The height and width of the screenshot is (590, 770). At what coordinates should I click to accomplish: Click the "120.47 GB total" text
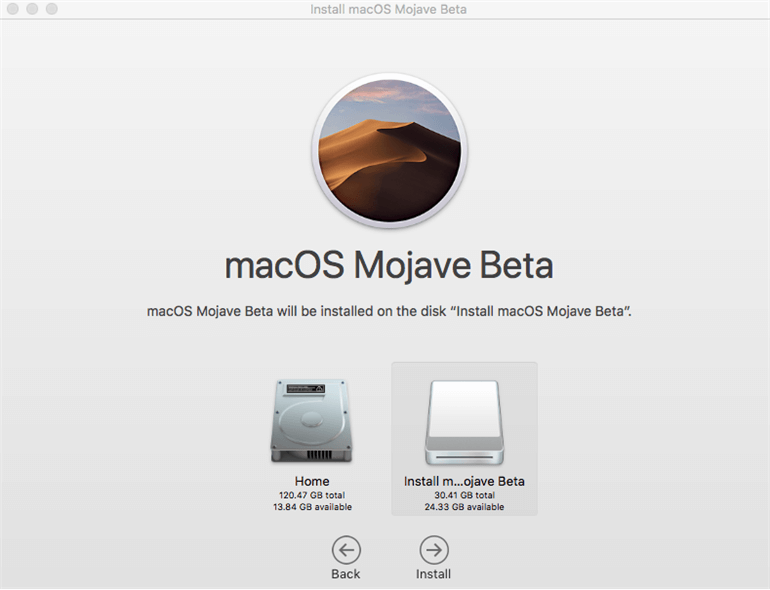point(312,495)
